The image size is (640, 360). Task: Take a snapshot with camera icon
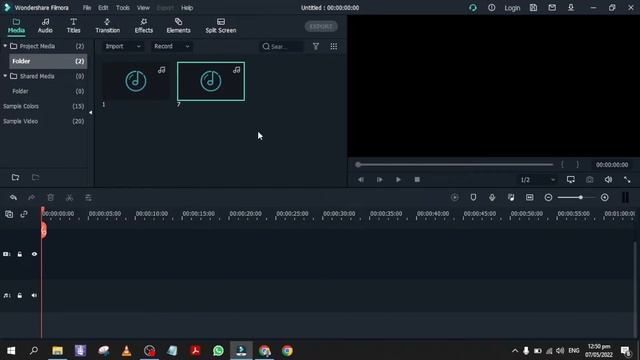point(589,180)
